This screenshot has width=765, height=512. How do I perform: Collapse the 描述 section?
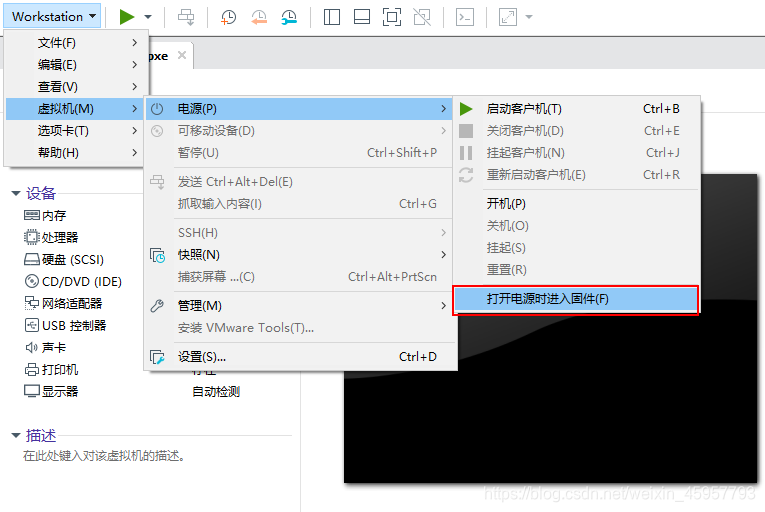[x=16, y=435]
